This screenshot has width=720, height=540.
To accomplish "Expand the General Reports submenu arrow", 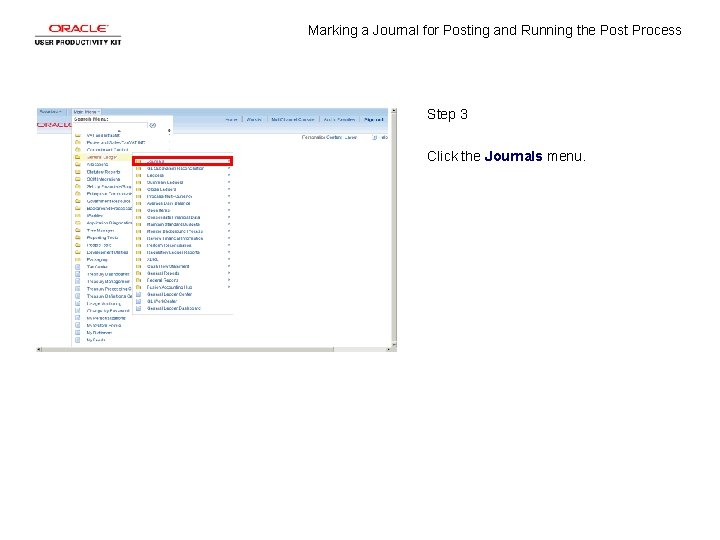I will coord(229,273).
